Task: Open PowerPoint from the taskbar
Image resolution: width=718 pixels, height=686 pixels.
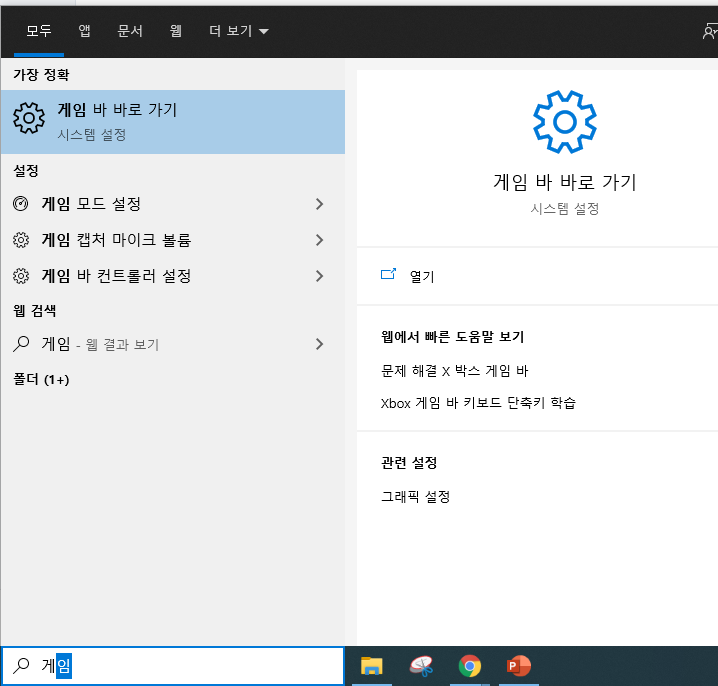Action: 518,666
